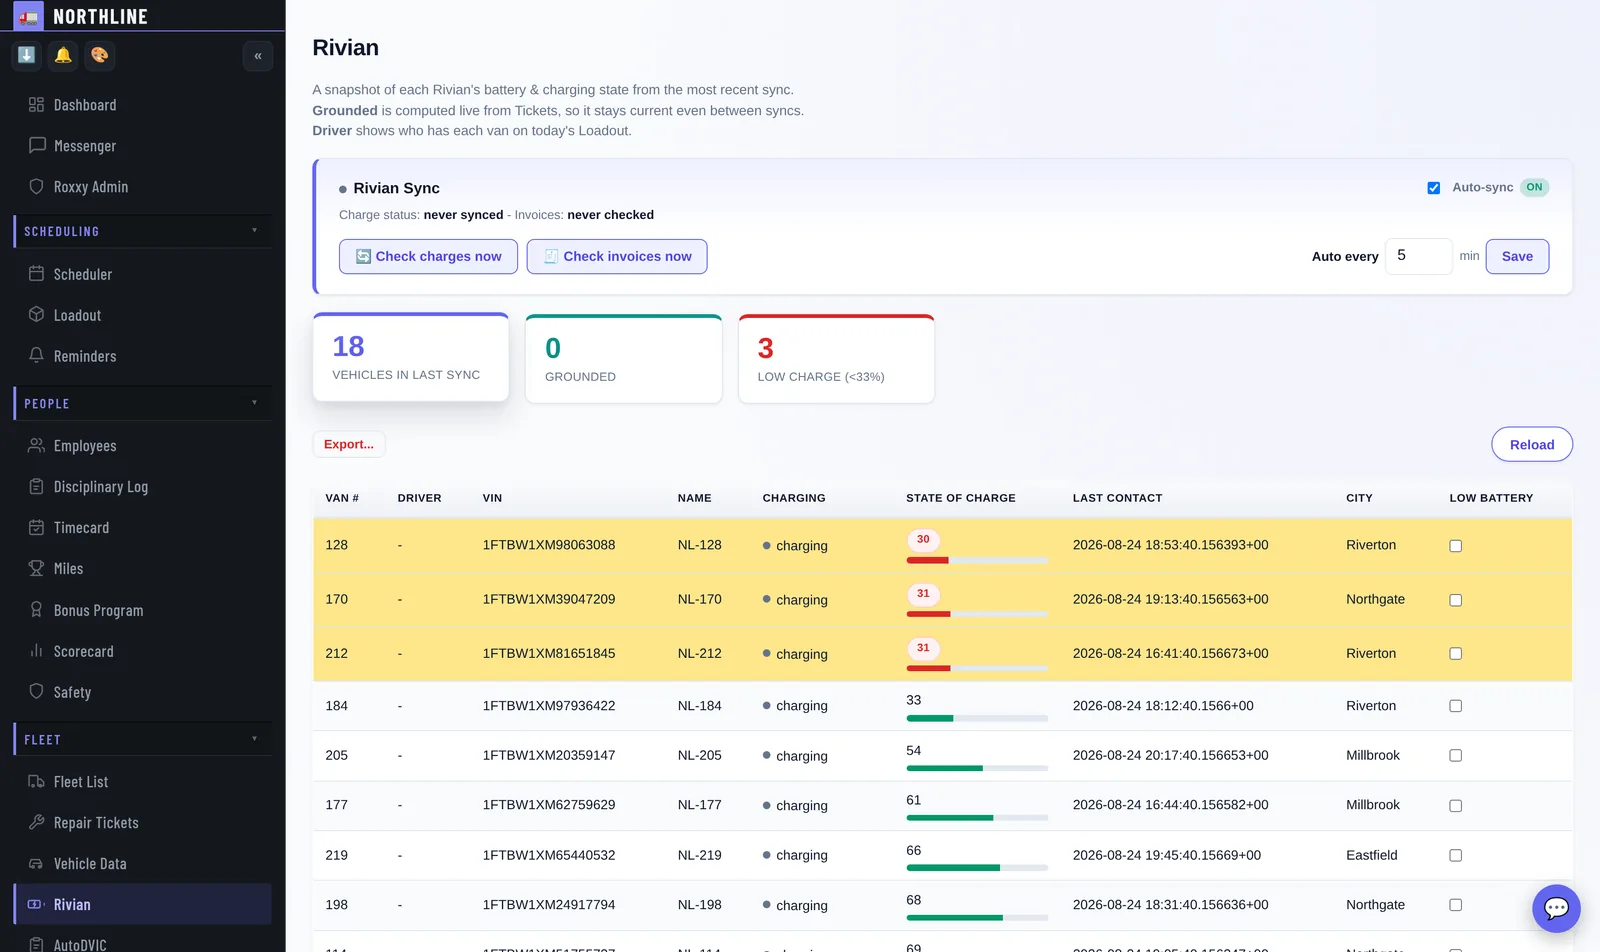Select the Vehicles In Last Sync card
The width and height of the screenshot is (1600, 952).
(411, 358)
